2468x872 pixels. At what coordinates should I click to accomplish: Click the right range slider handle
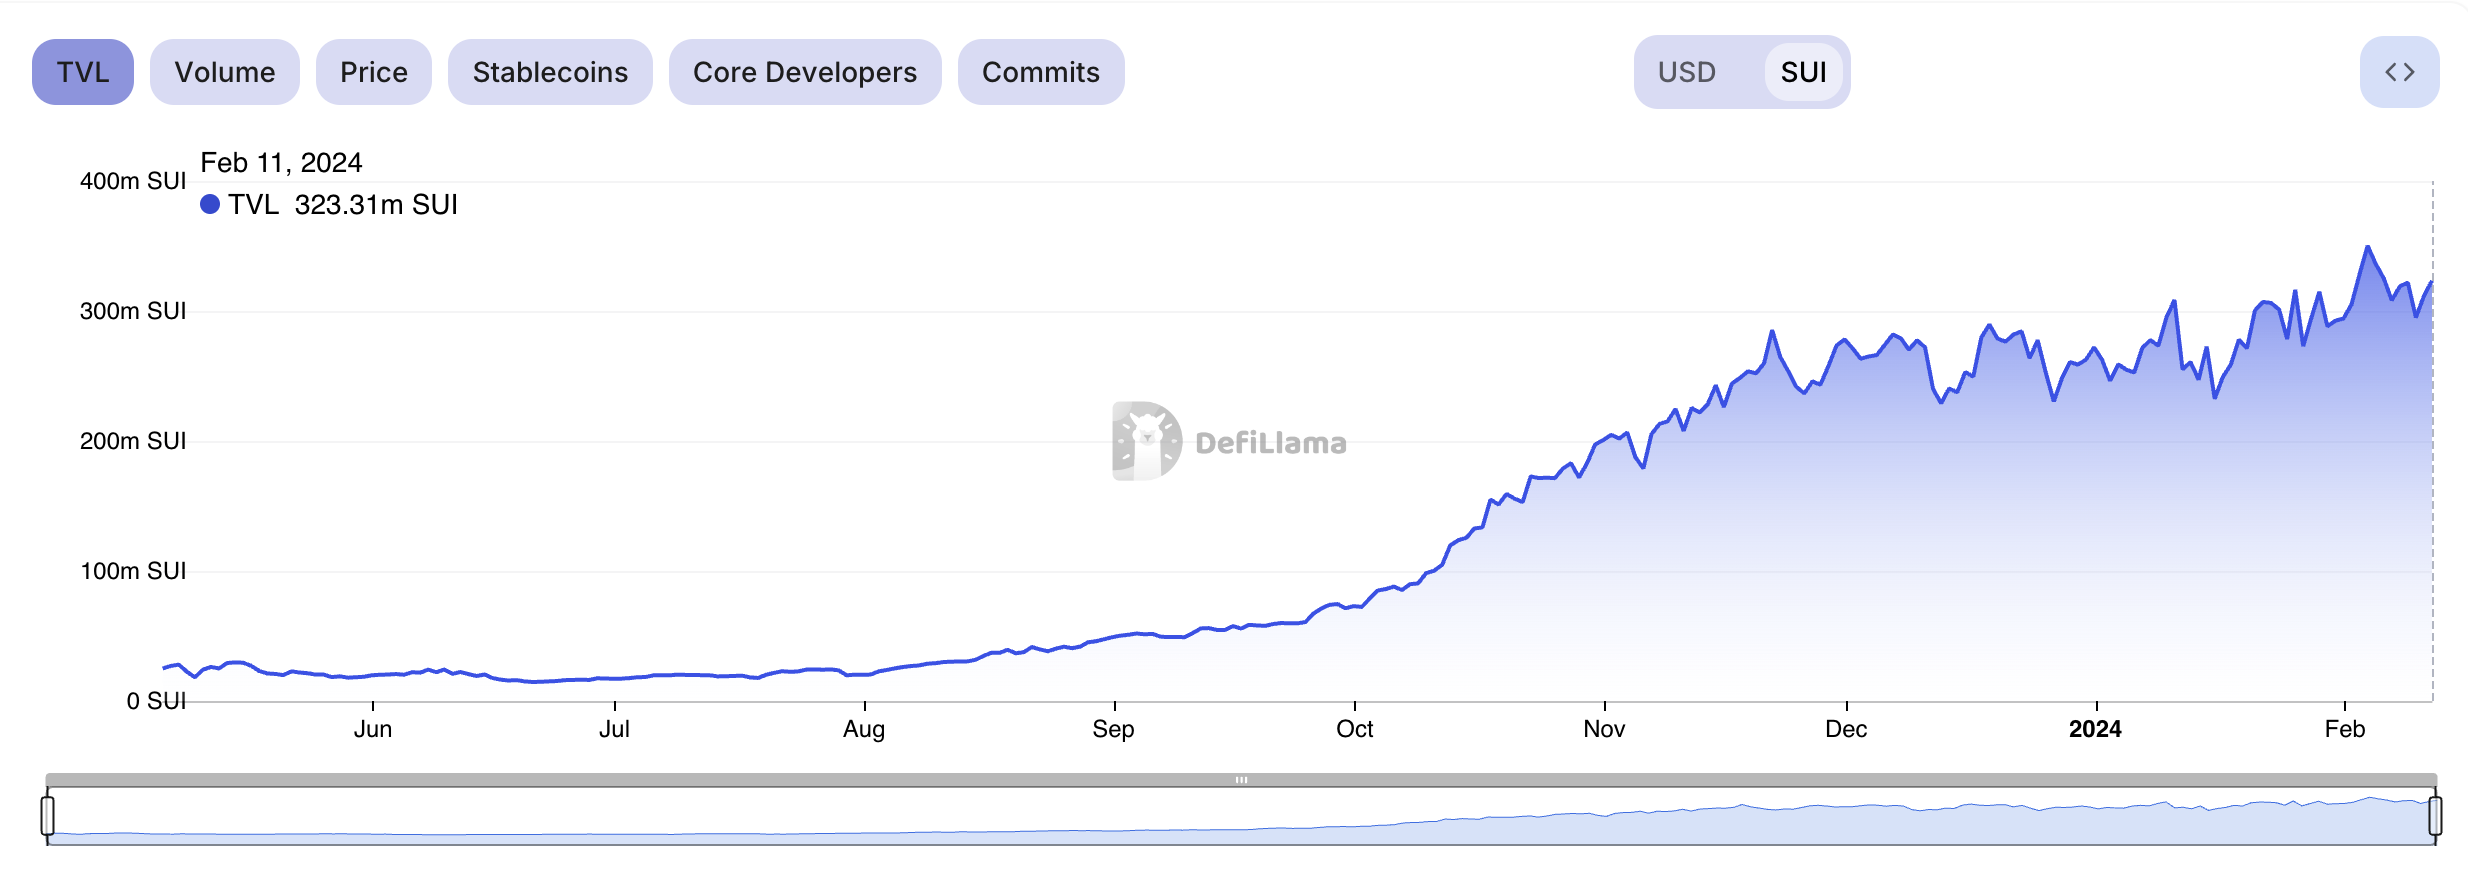[2435, 815]
